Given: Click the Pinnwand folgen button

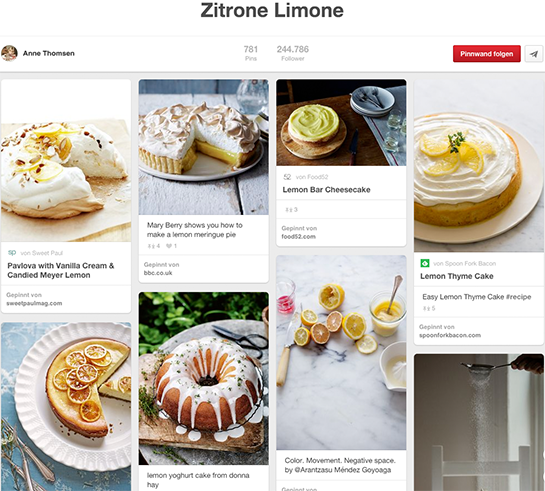Looking at the screenshot, I should pos(487,54).
